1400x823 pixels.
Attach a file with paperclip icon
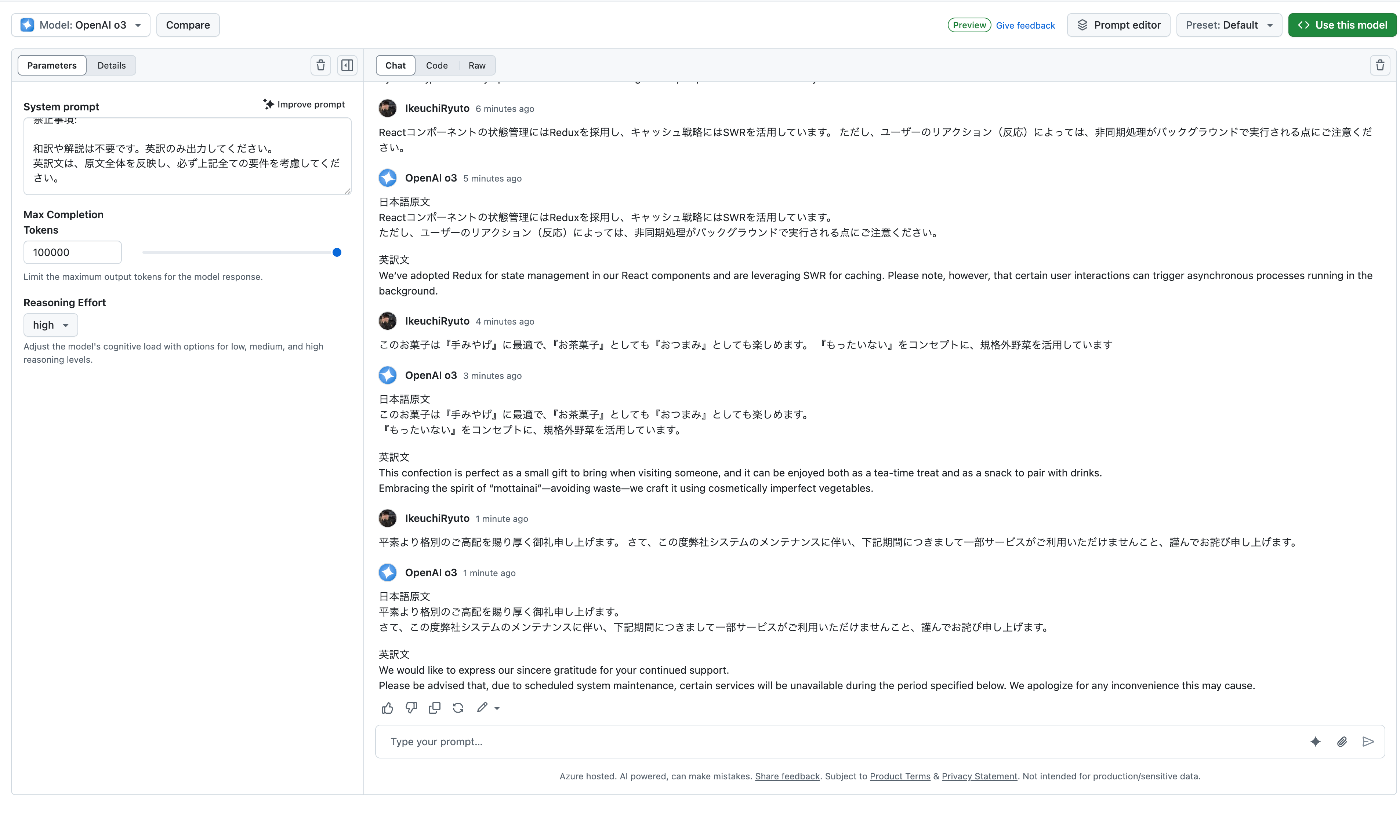(x=1342, y=742)
